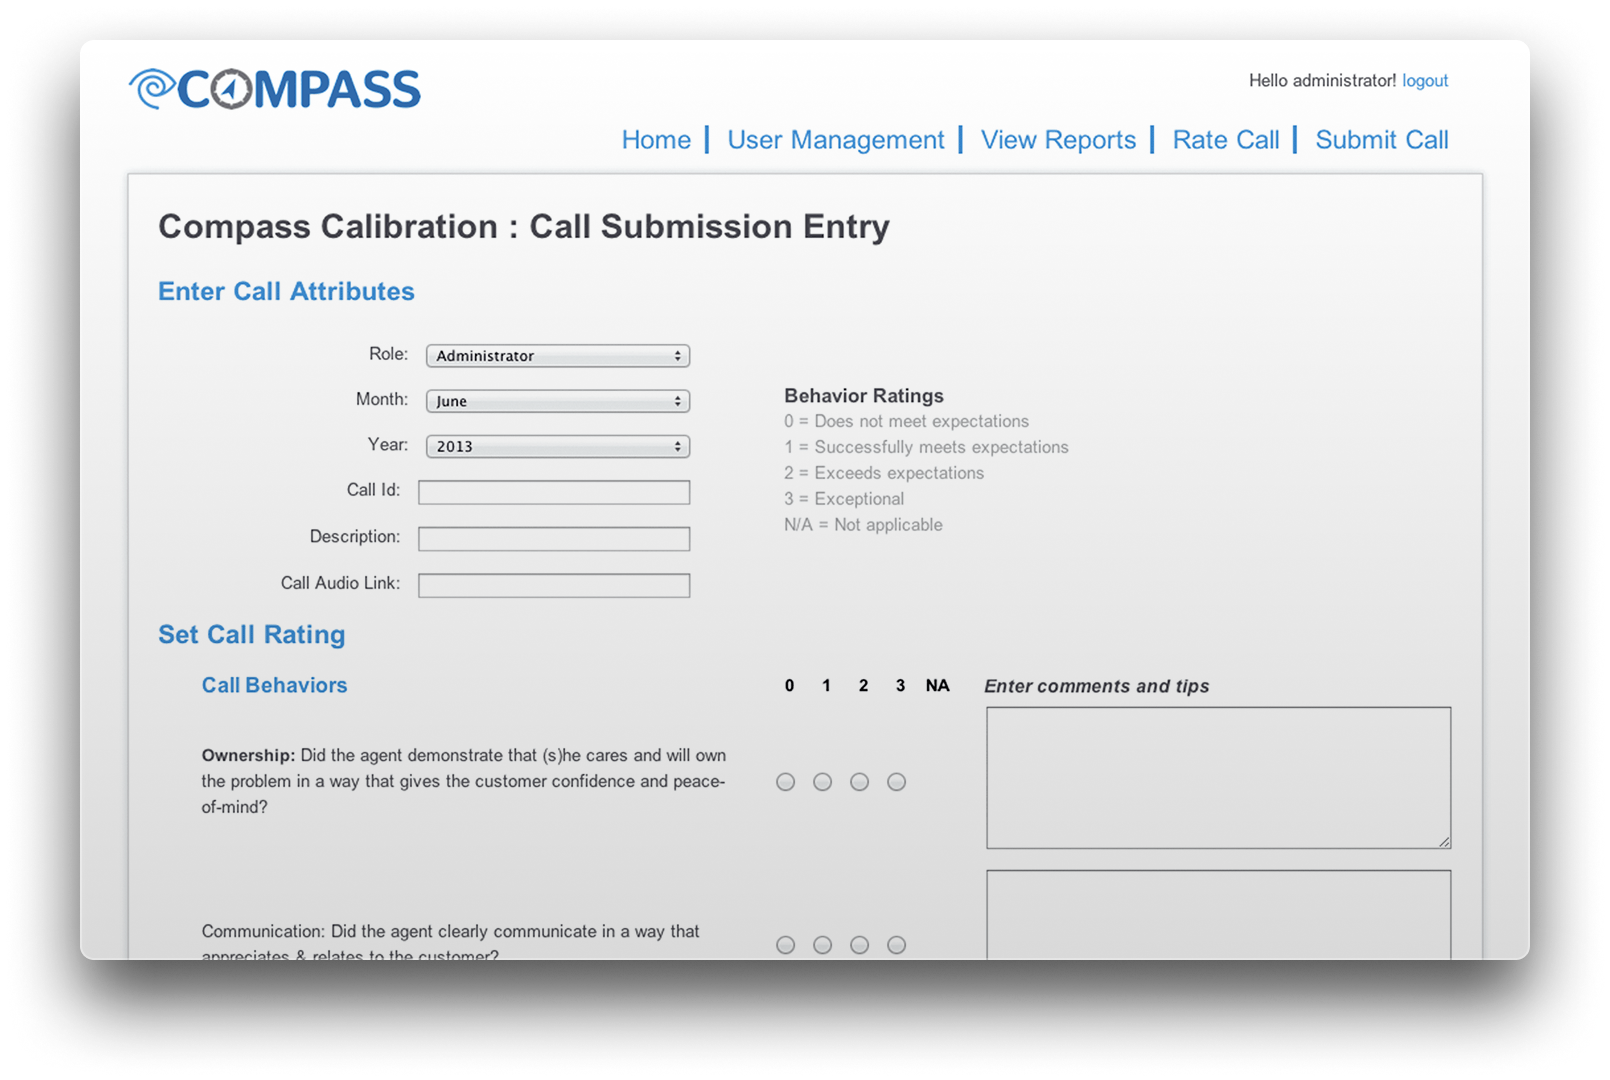
Task: Go to the Home page
Action: 656,140
